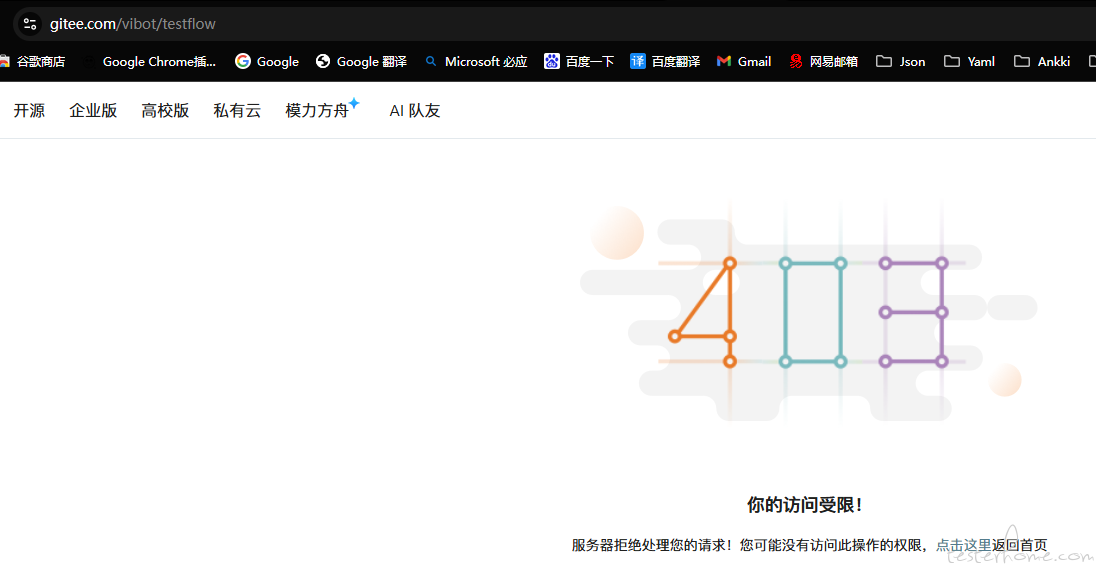Open the 百度一下 bookmark
The height and width of the screenshot is (578, 1096).
(x=579, y=62)
